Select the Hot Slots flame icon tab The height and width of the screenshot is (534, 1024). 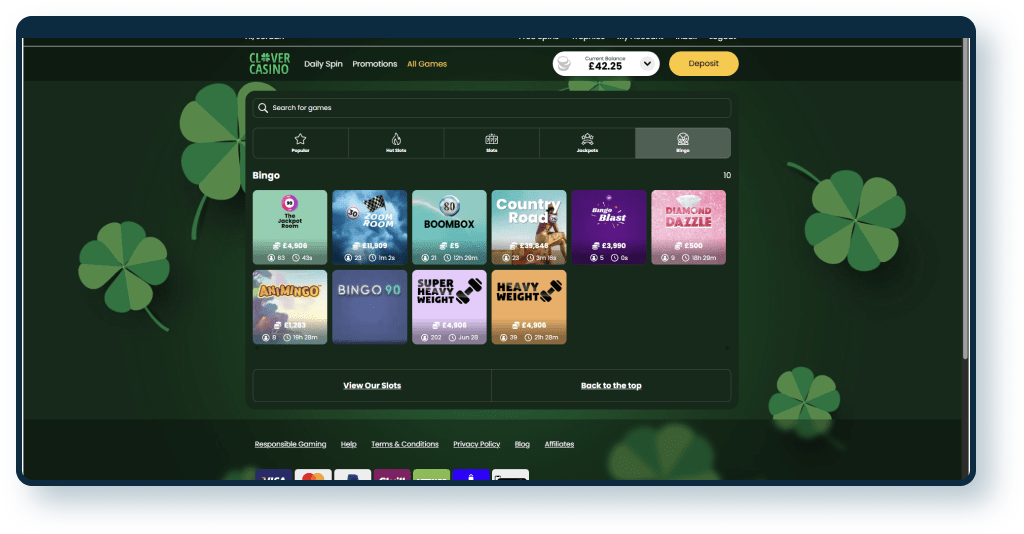point(396,143)
